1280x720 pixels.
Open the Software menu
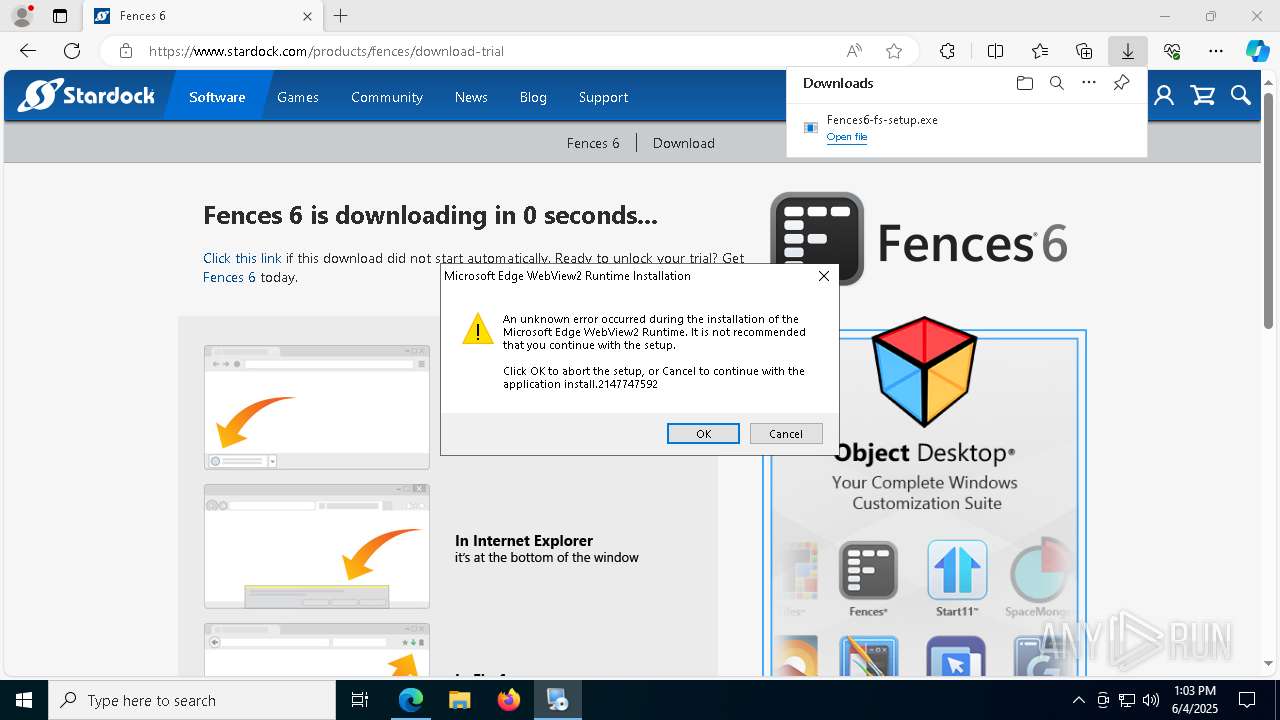tap(217, 97)
